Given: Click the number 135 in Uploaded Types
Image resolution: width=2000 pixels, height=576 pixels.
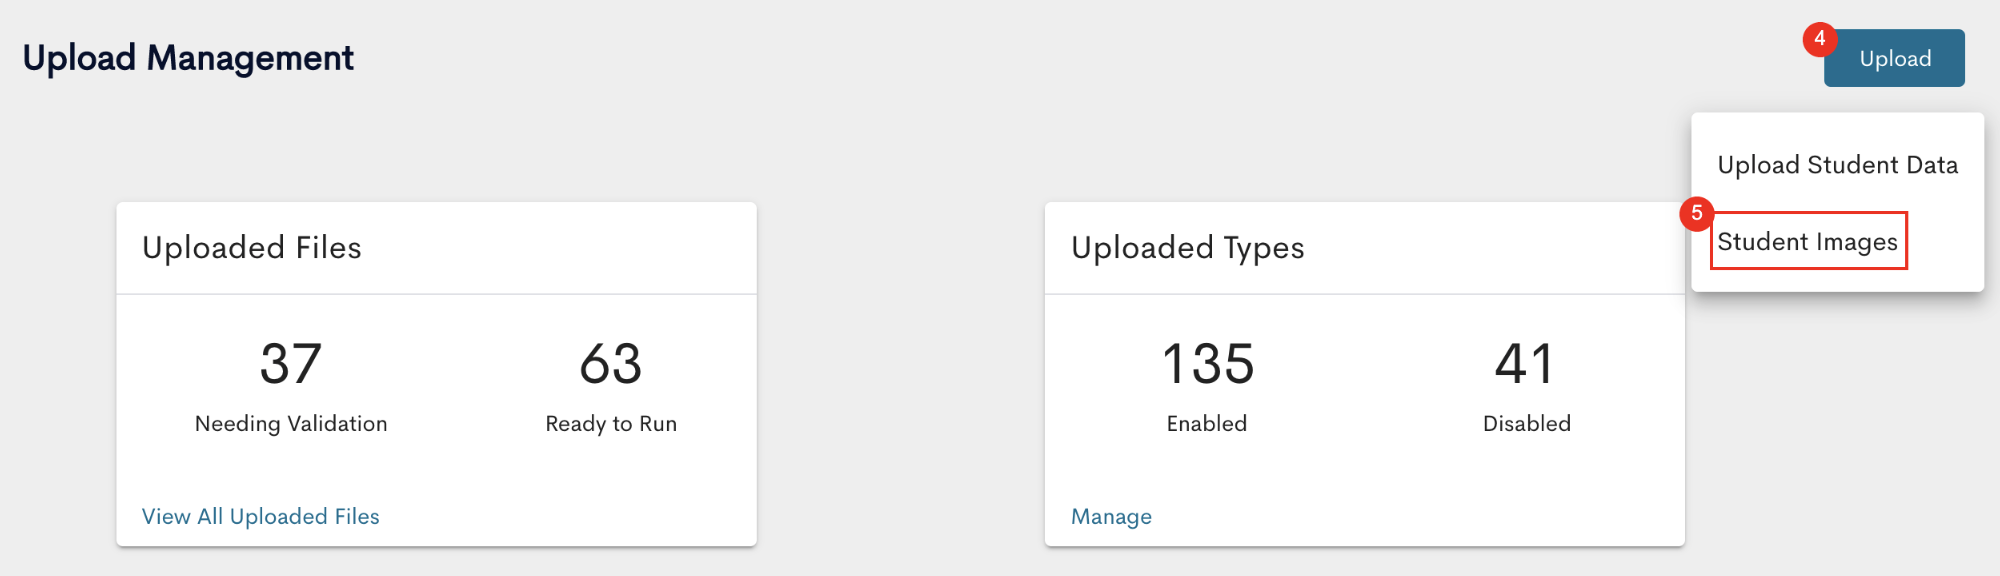Looking at the screenshot, I should tap(1208, 364).
